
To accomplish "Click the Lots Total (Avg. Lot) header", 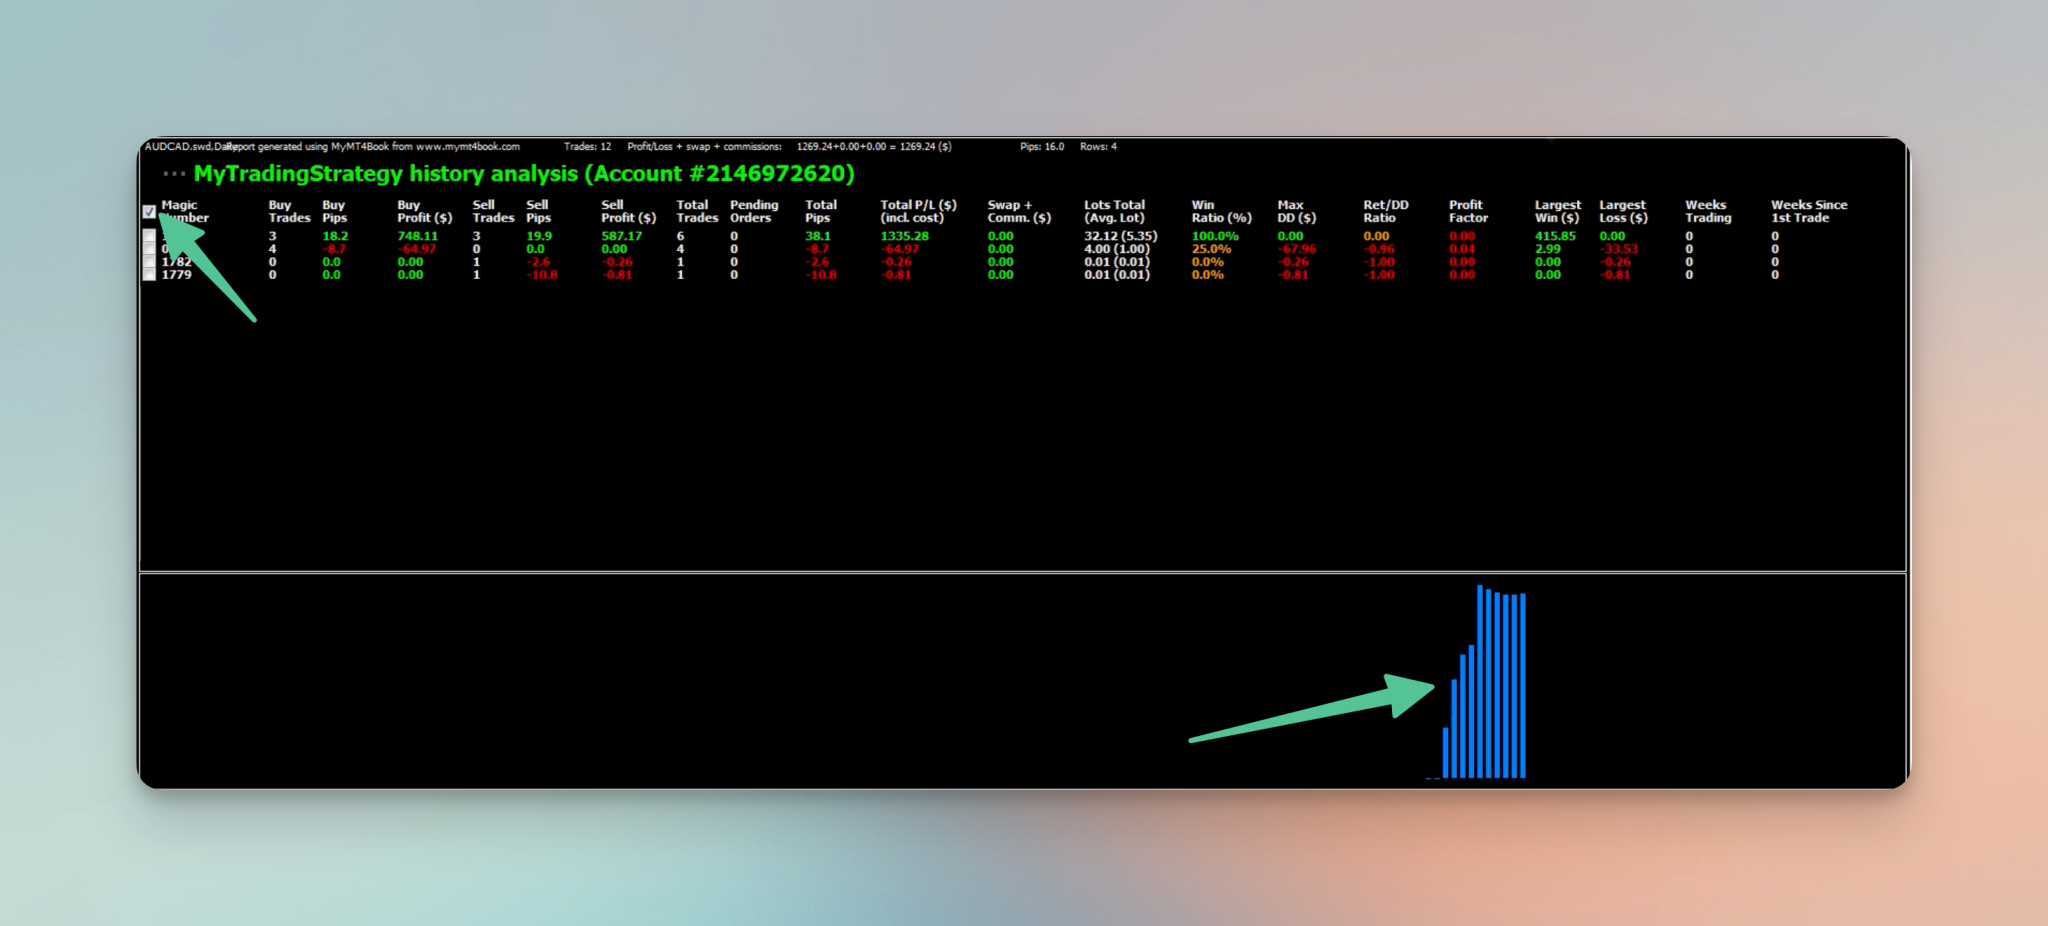I will coord(1114,211).
